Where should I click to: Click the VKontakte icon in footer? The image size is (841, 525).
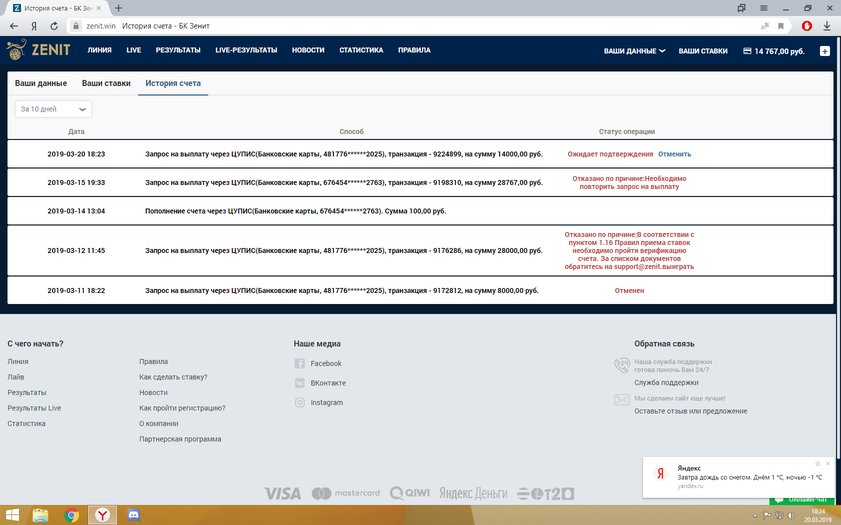pos(299,383)
